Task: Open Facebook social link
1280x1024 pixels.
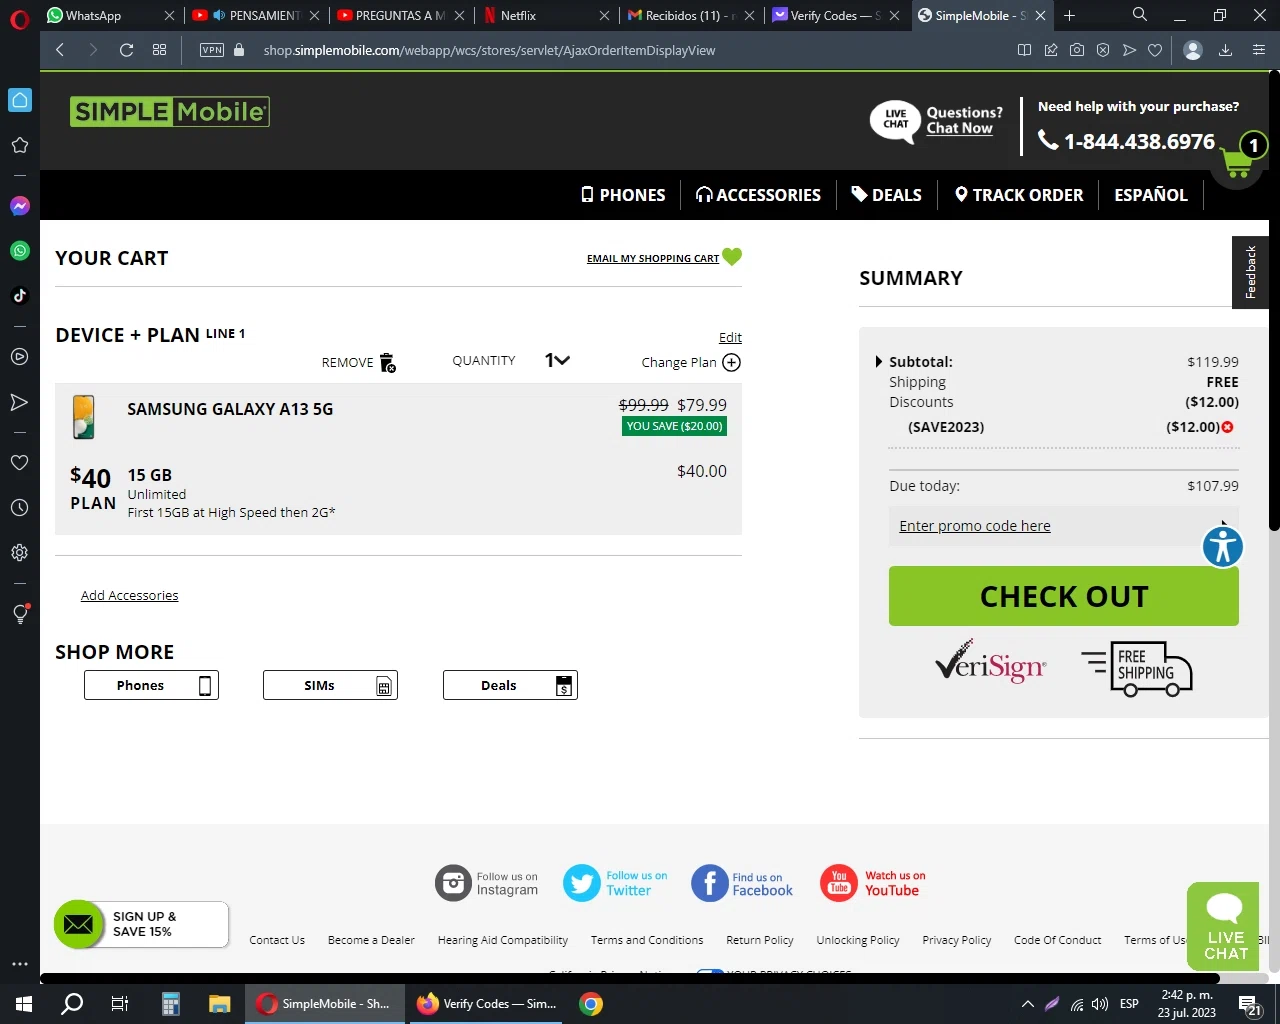Action: [742, 883]
